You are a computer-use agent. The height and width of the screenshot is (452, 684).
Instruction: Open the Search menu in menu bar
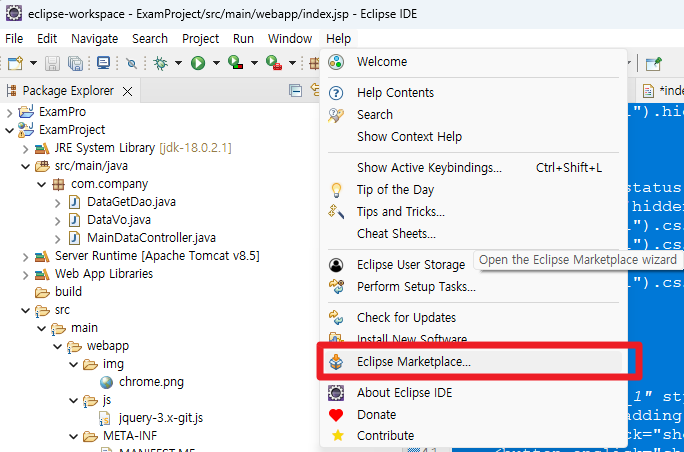(x=150, y=39)
